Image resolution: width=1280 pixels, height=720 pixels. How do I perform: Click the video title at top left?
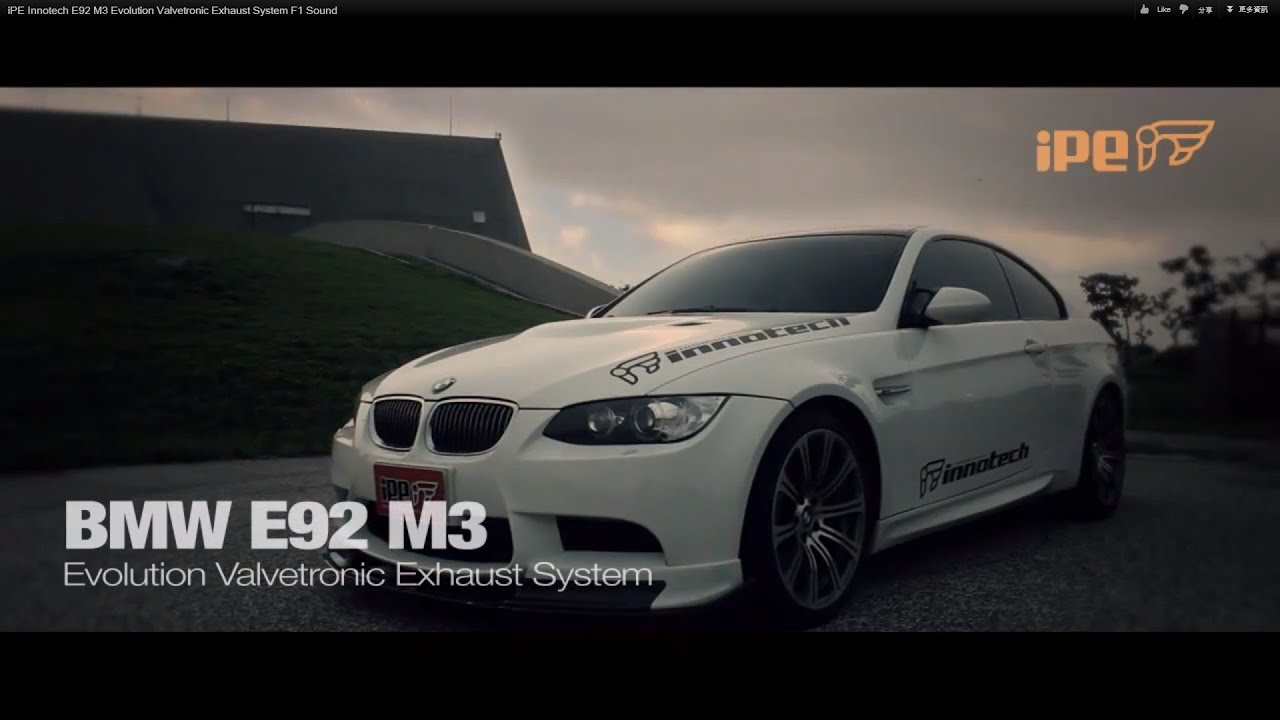coord(172,10)
